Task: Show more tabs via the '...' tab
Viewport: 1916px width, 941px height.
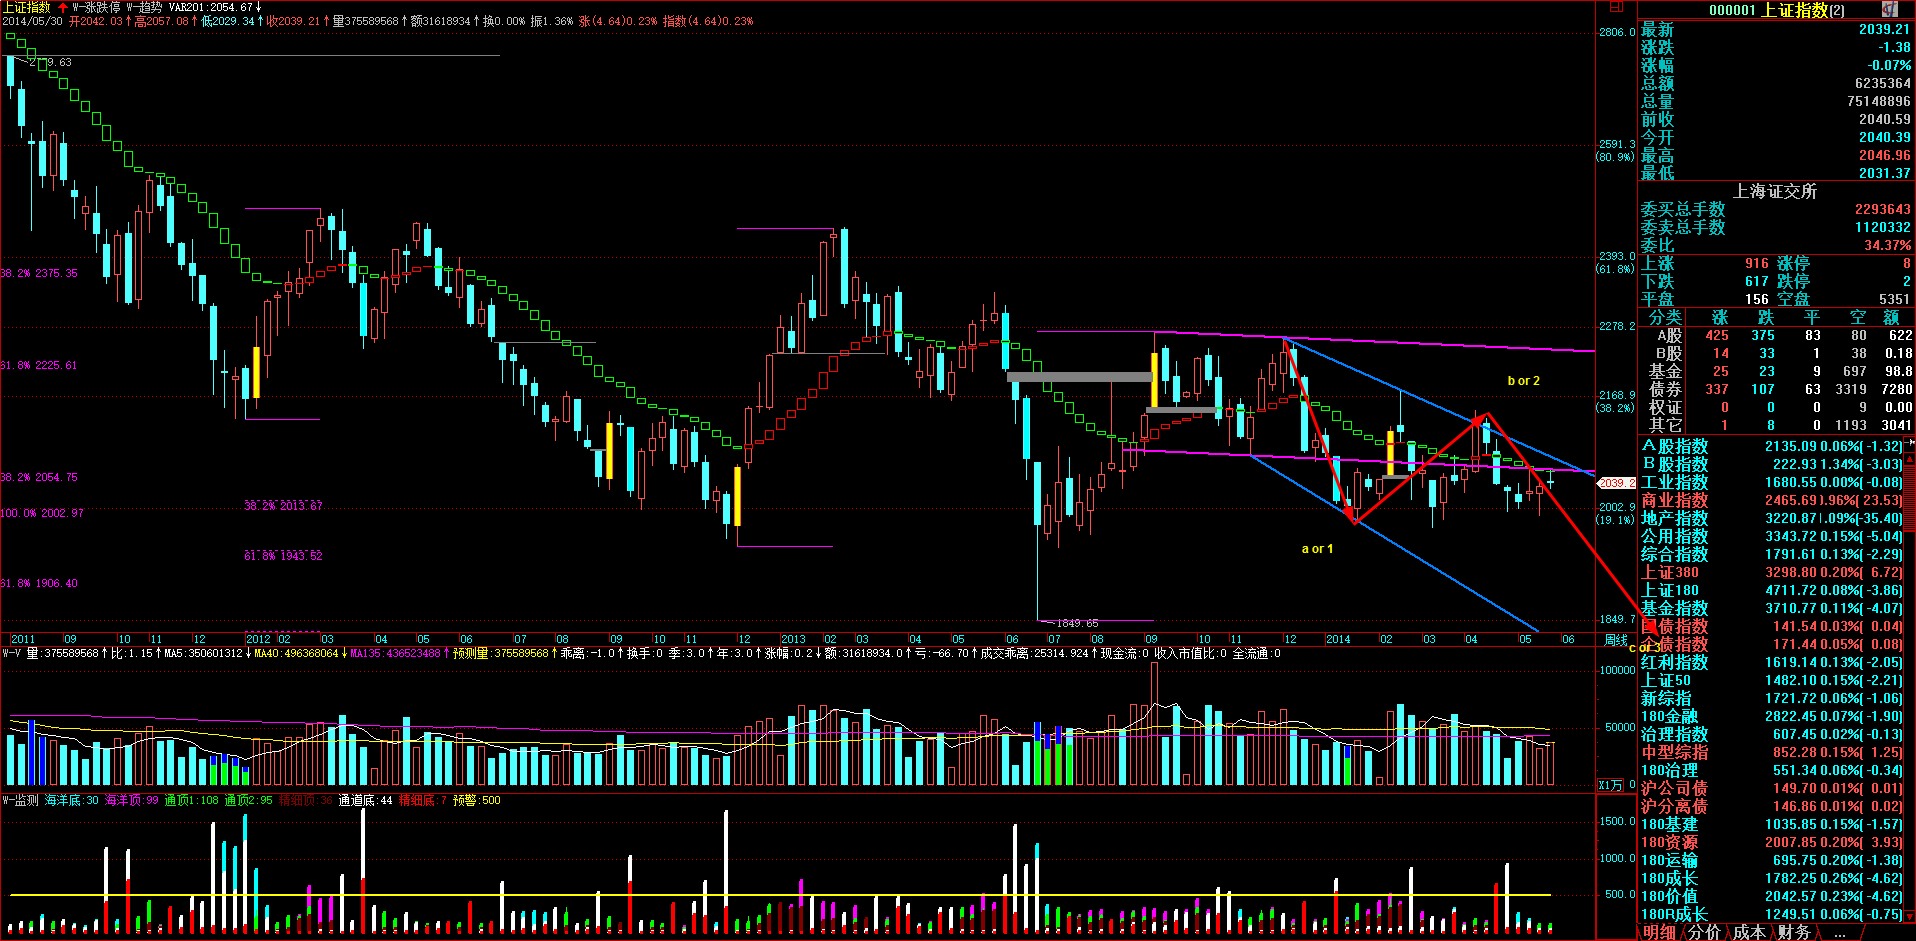Action: (1839, 932)
